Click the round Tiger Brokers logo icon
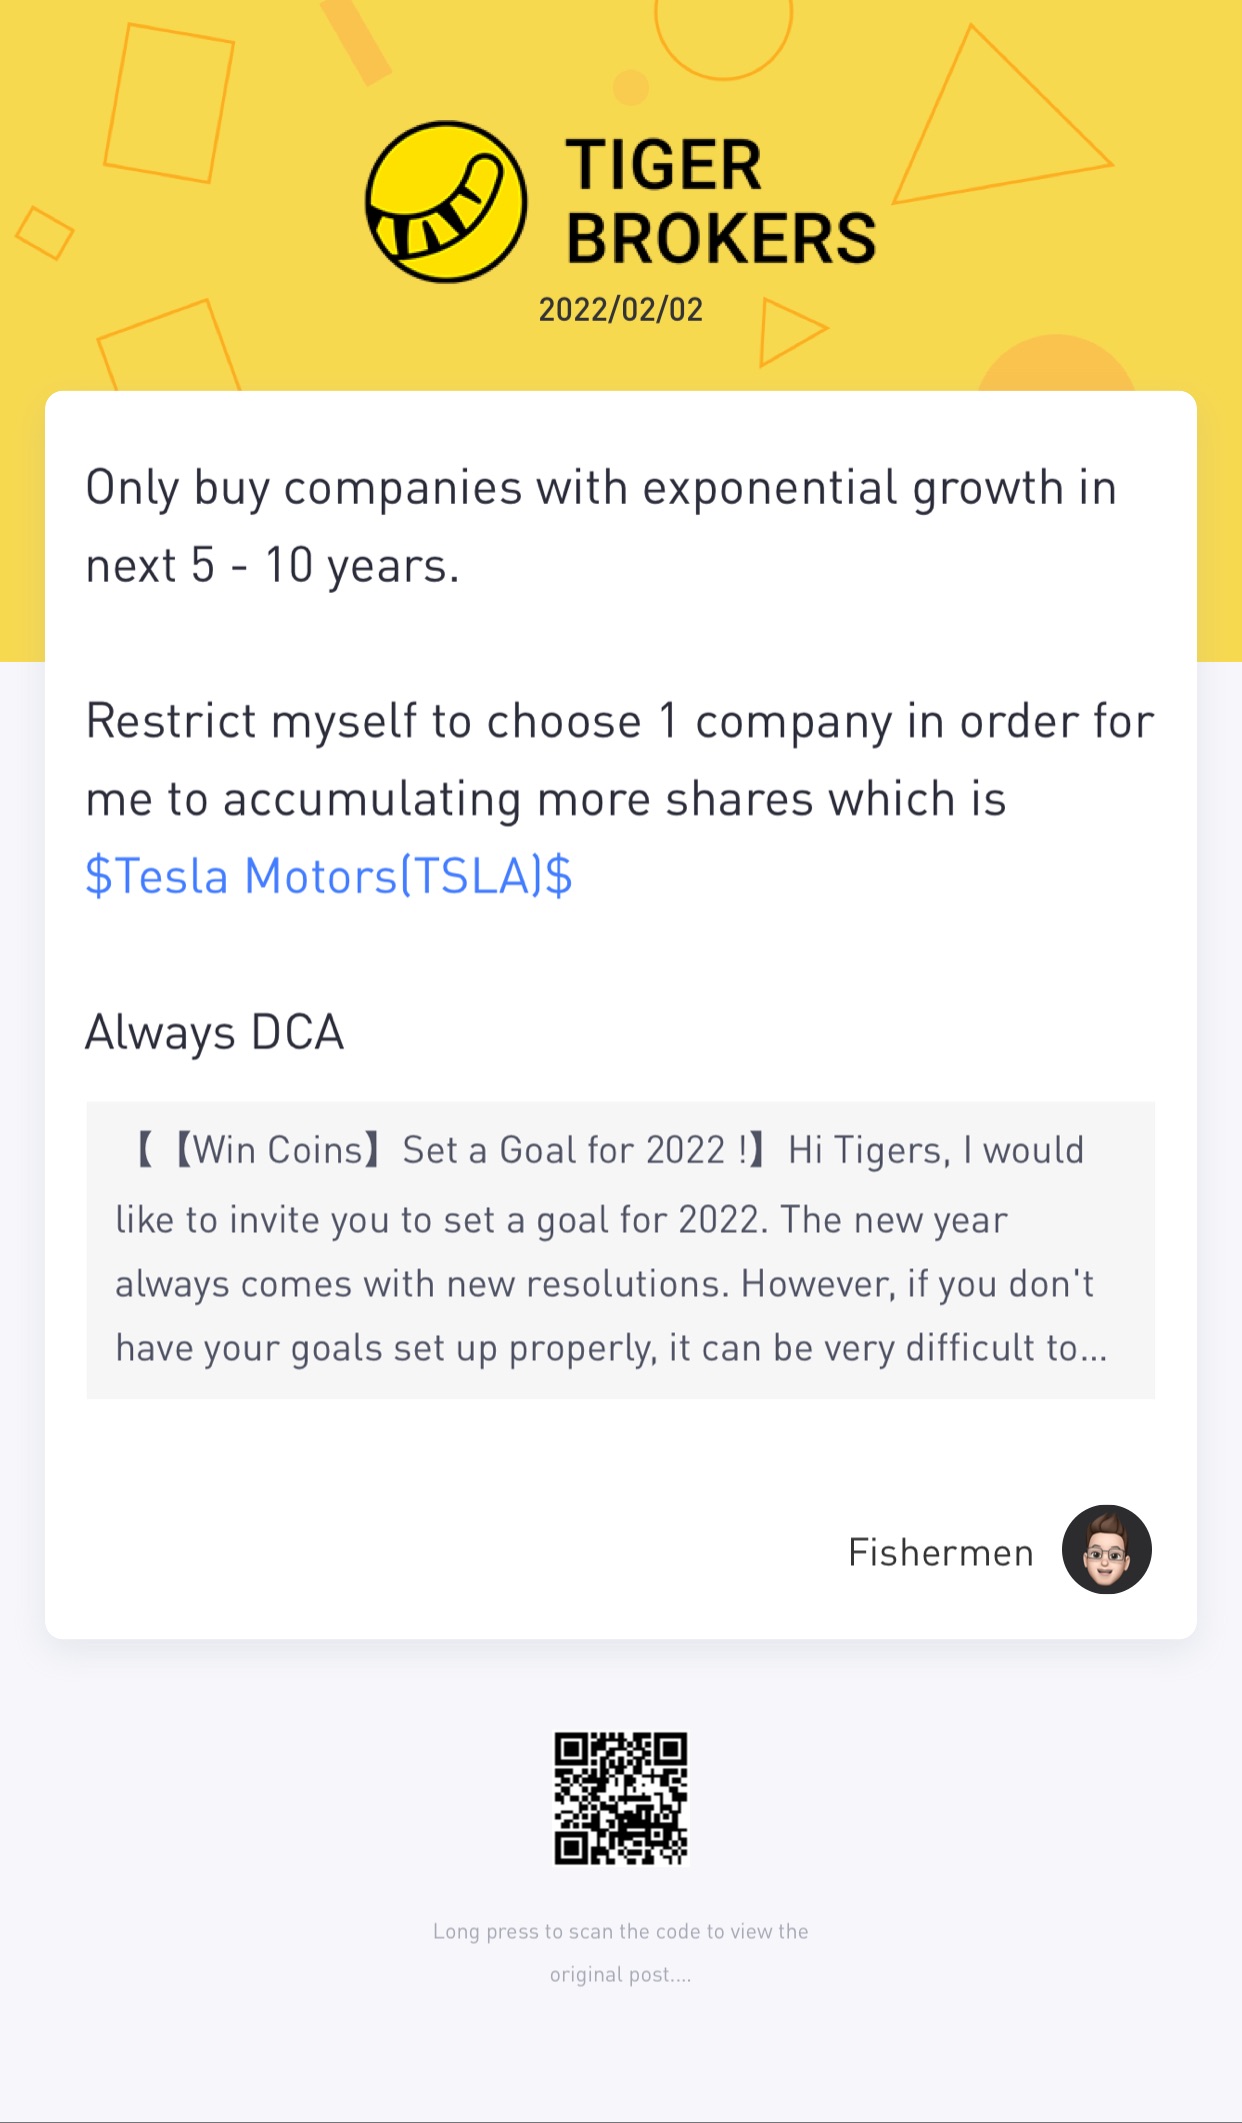 pos(445,202)
